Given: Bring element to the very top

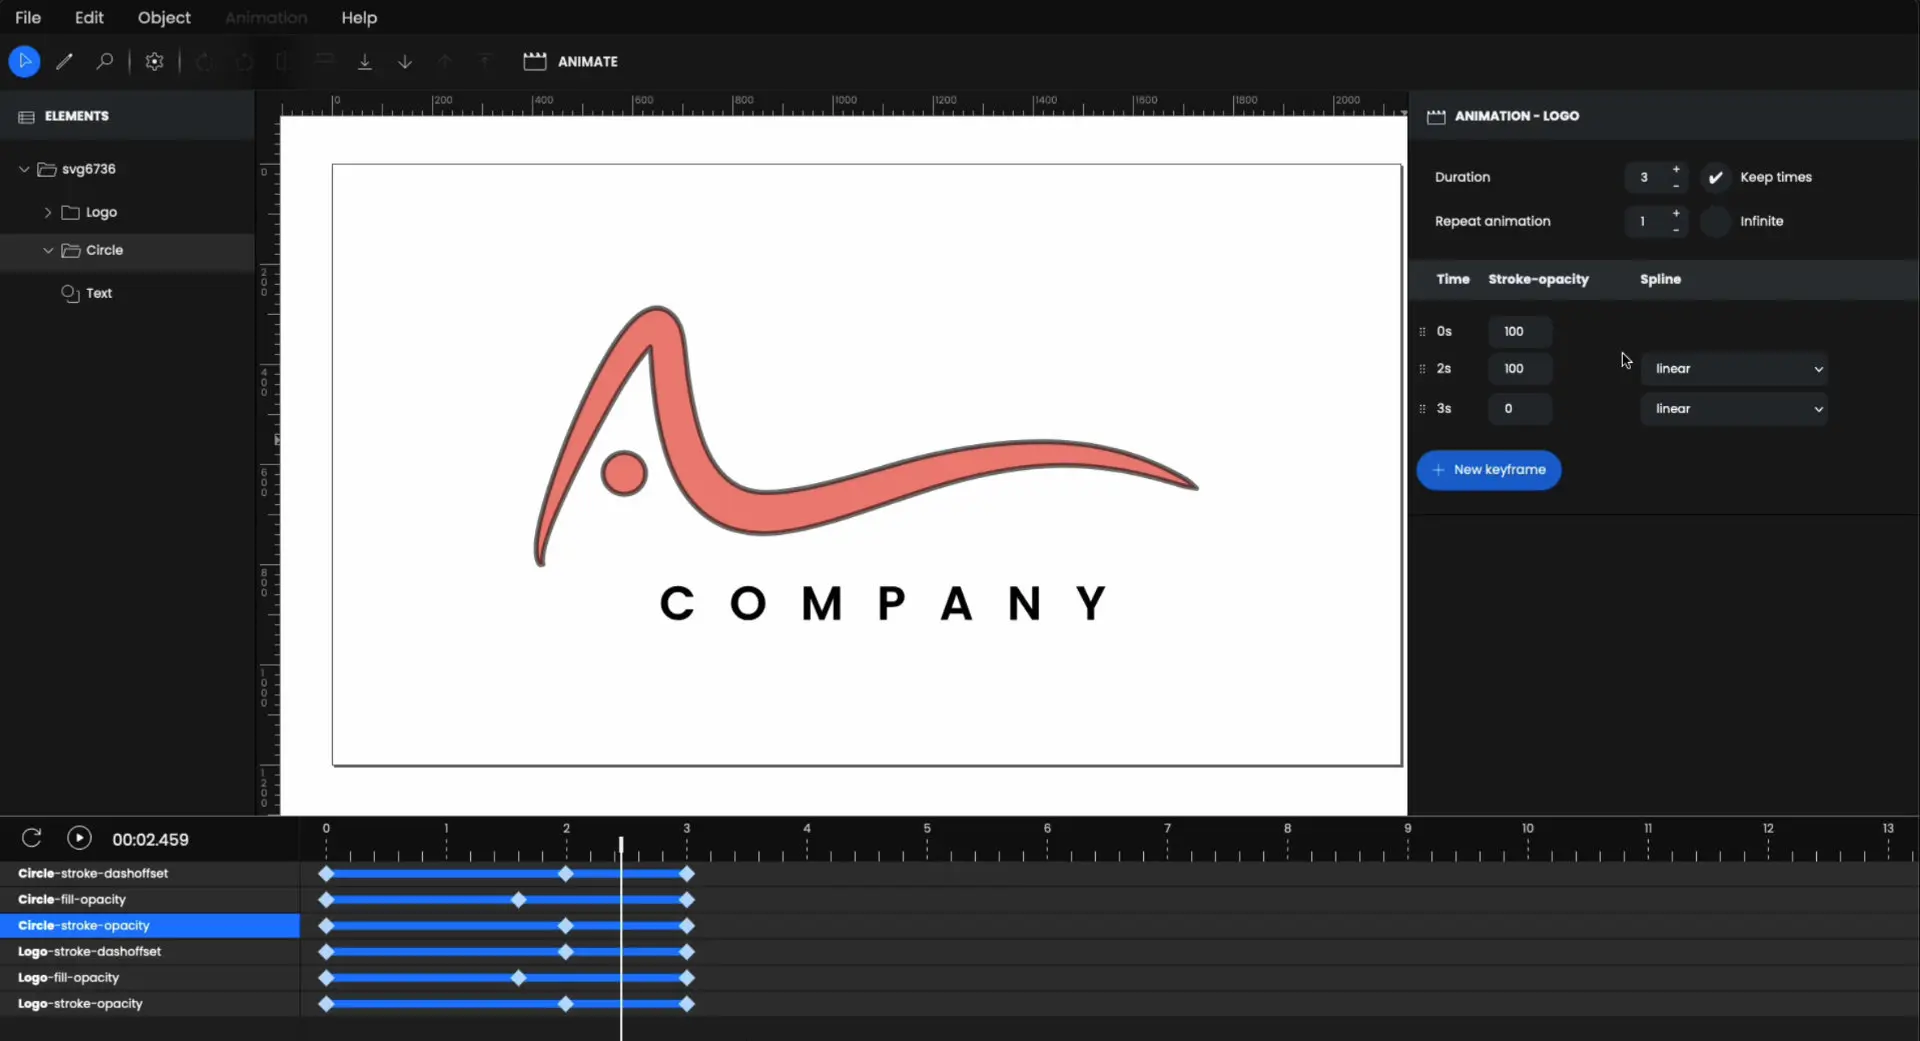Looking at the screenshot, I should coord(485,61).
